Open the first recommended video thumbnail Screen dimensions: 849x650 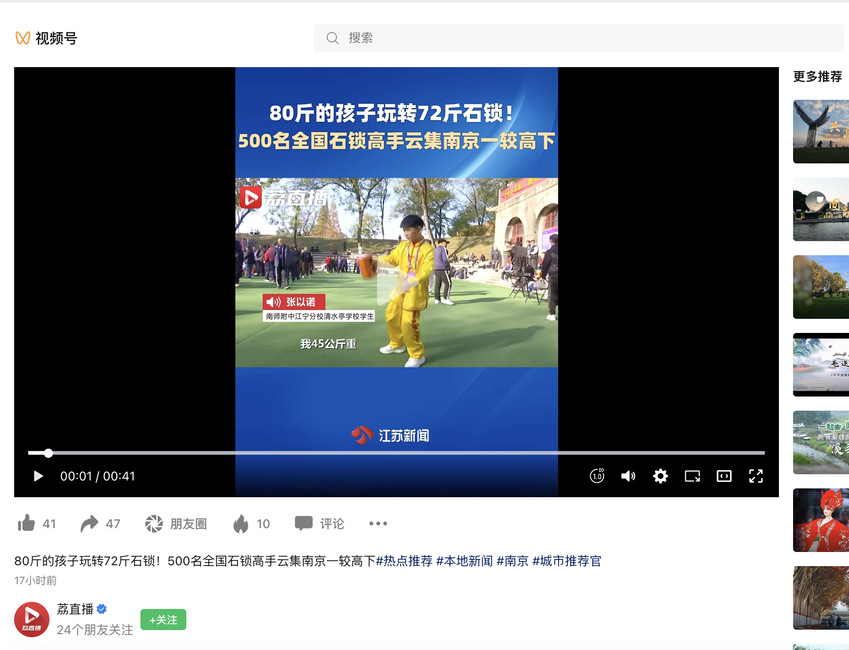(x=821, y=131)
